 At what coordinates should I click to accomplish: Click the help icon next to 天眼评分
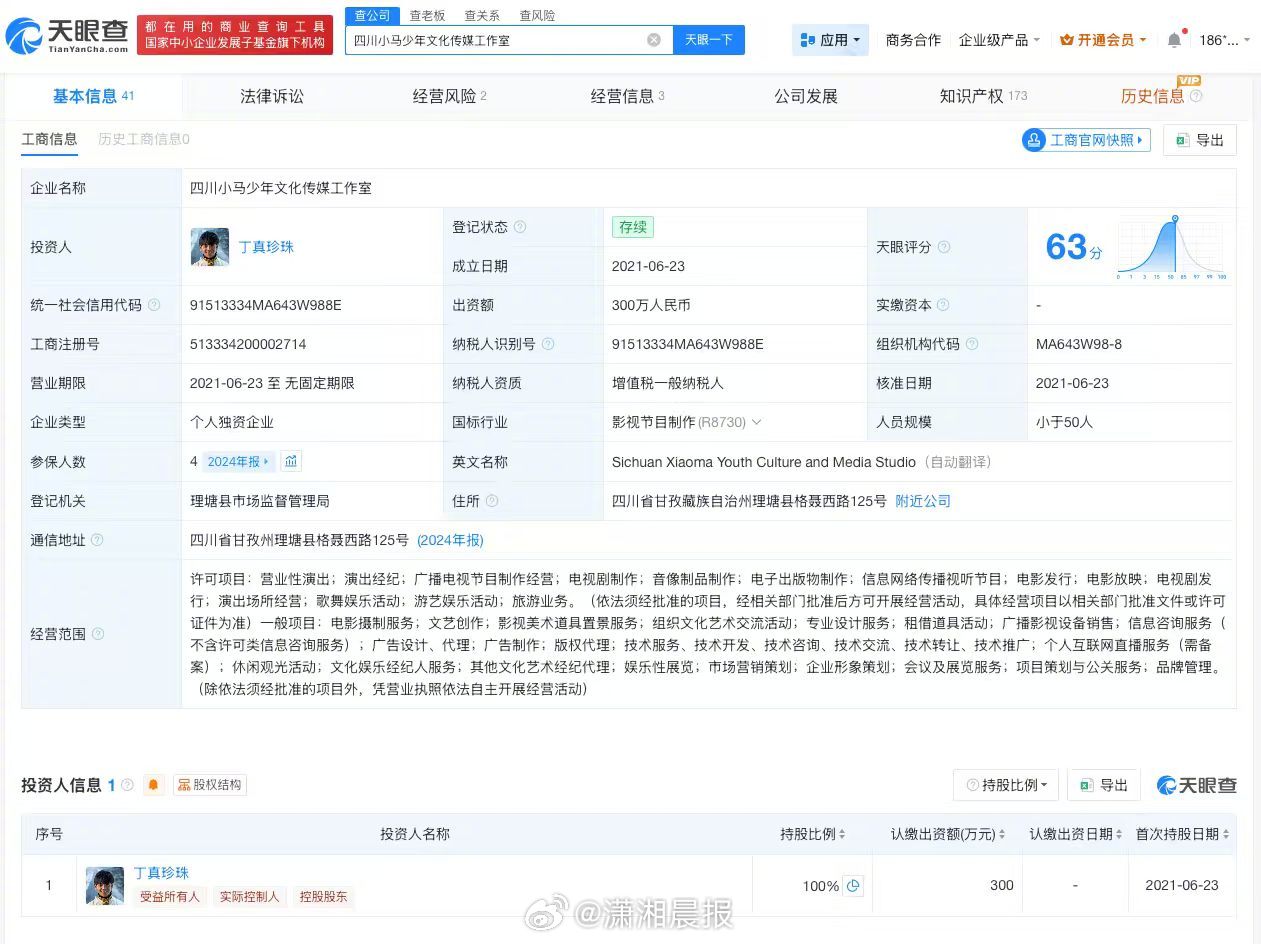point(946,247)
